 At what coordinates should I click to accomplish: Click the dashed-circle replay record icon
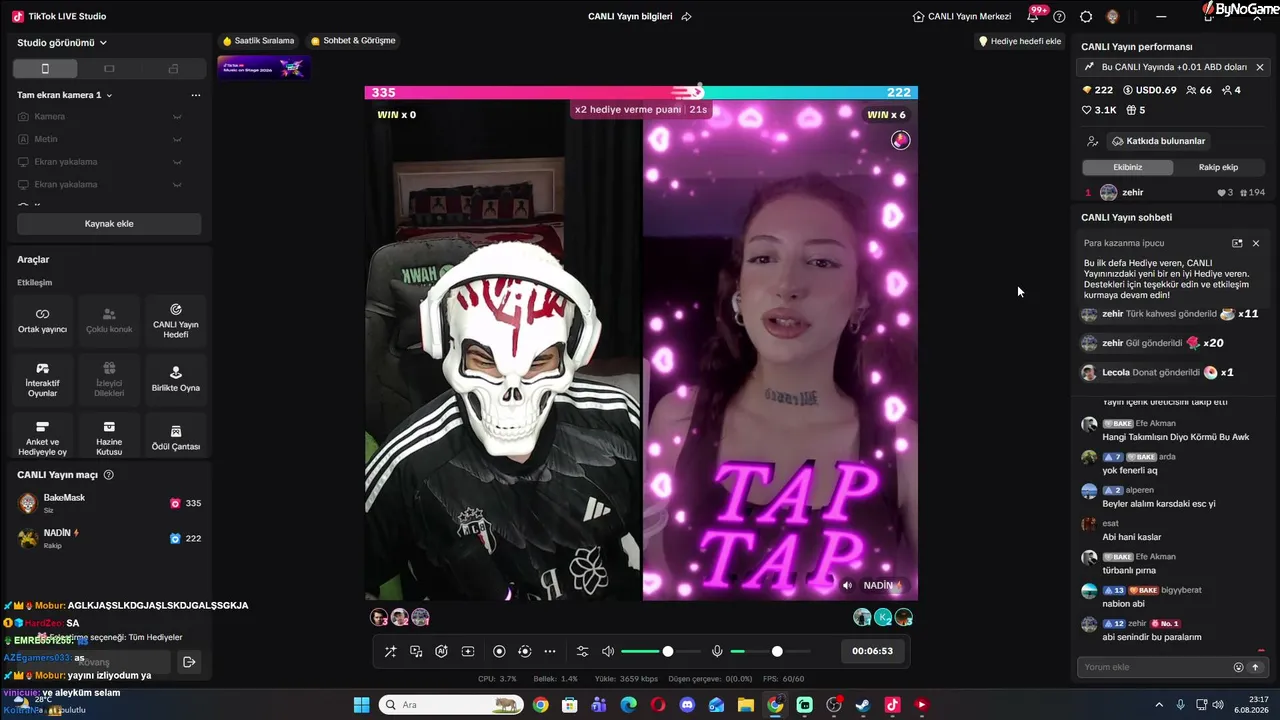point(525,651)
